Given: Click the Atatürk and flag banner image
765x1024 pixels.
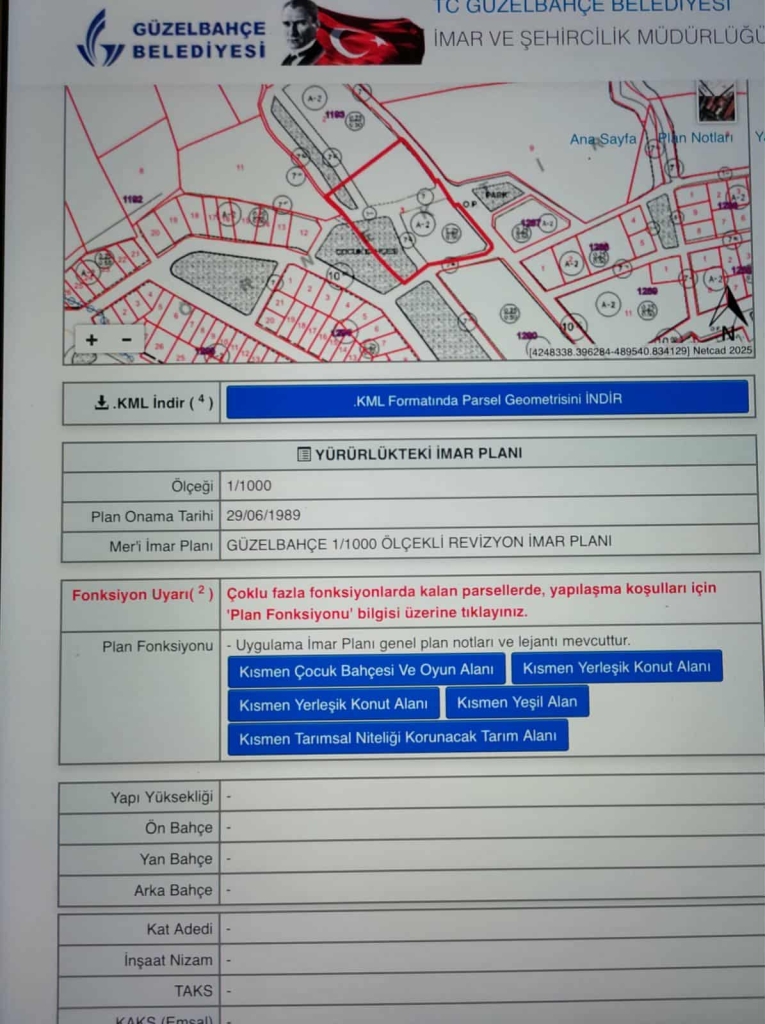Looking at the screenshot, I should (352, 33).
